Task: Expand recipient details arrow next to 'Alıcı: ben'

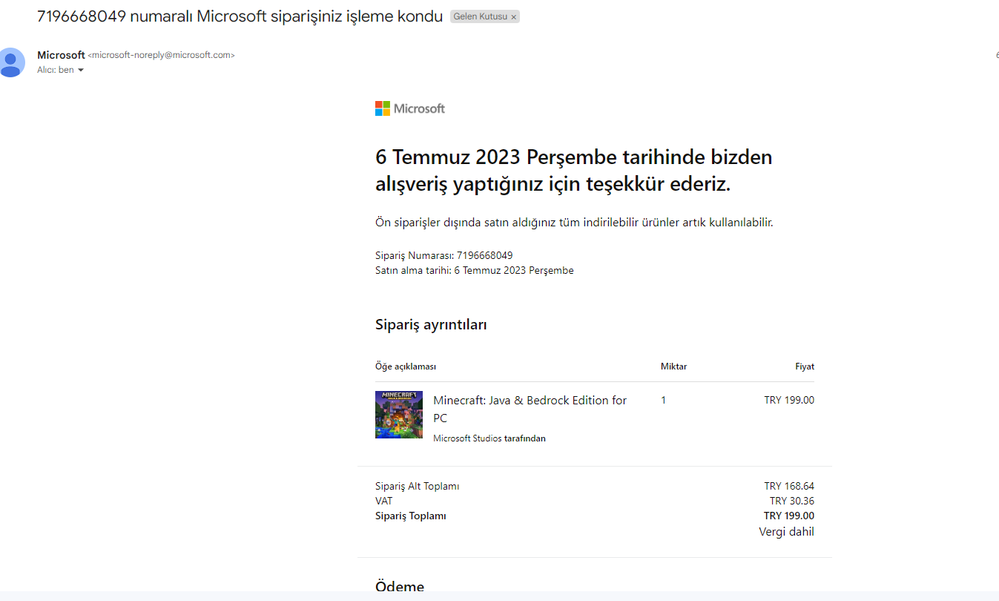Action: pos(81,70)
